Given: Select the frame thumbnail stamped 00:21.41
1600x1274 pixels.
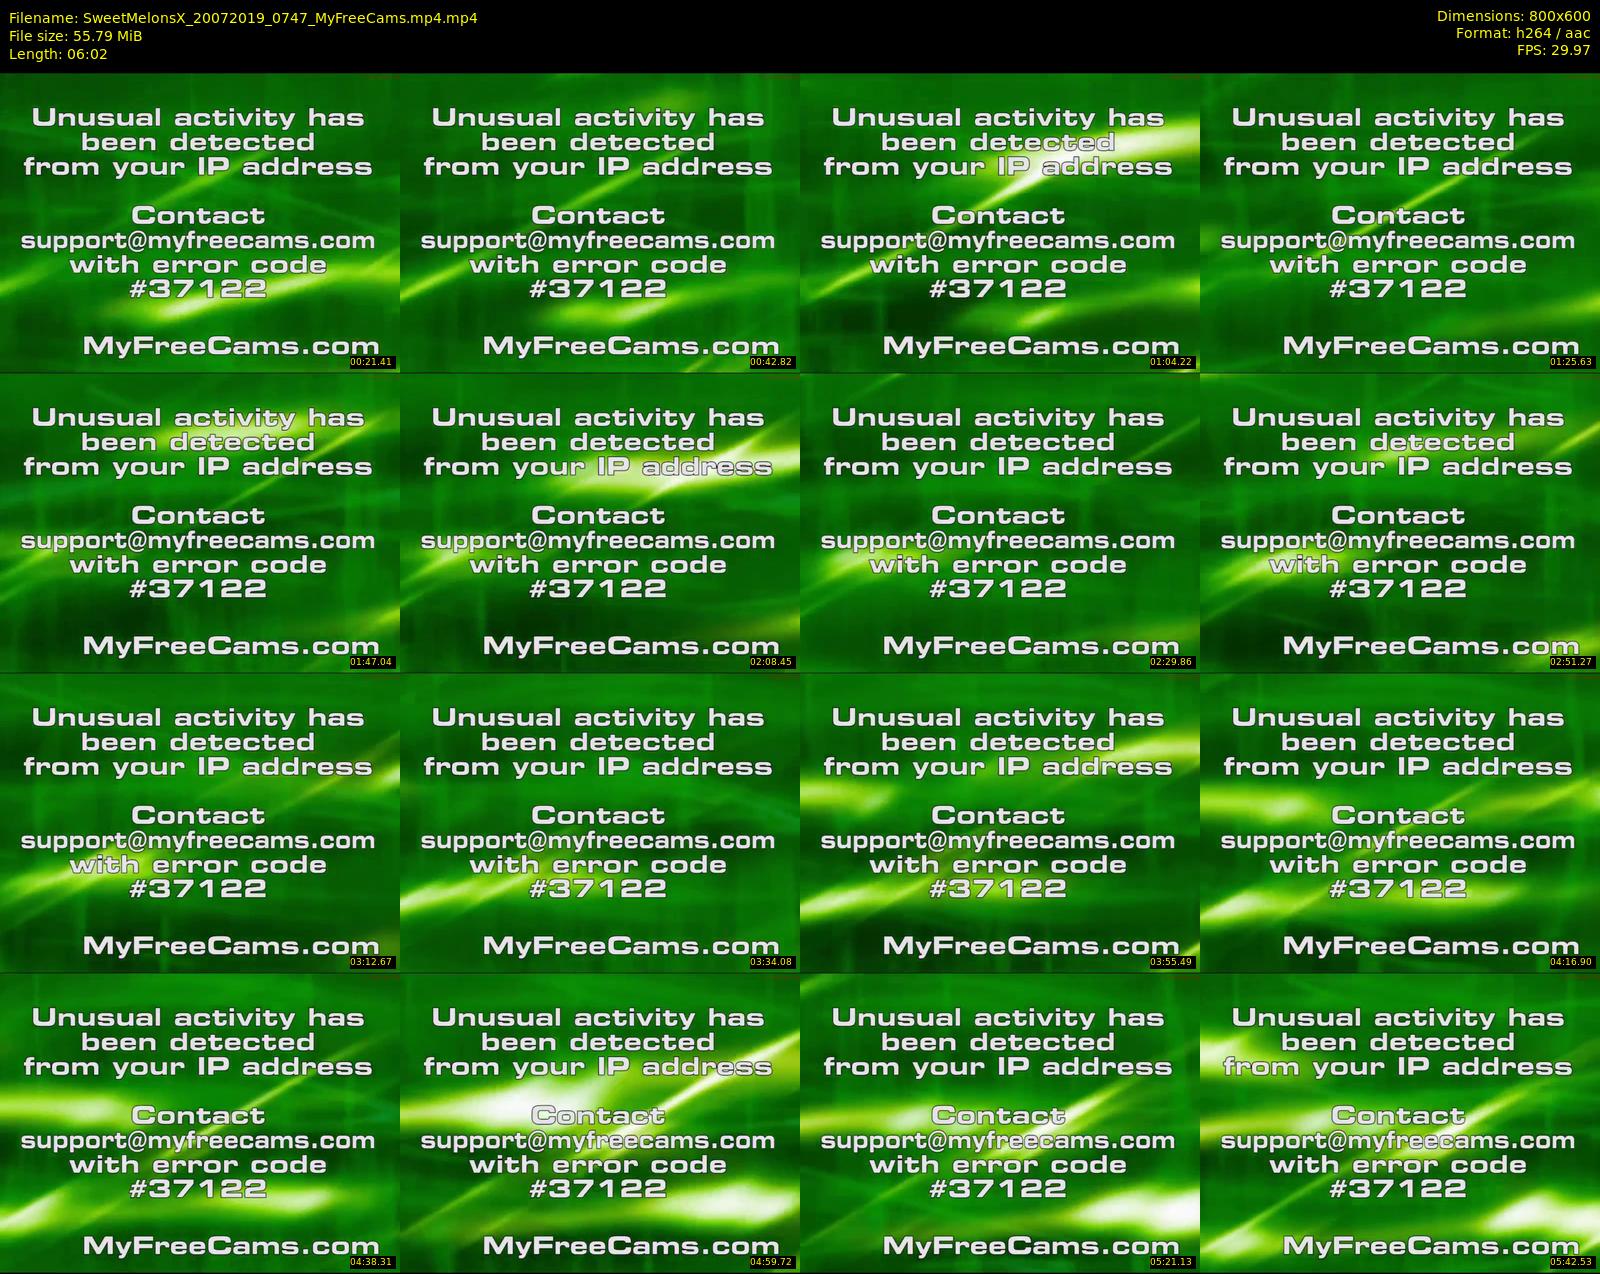Looking at the screenshot, I should coord(199,222).
